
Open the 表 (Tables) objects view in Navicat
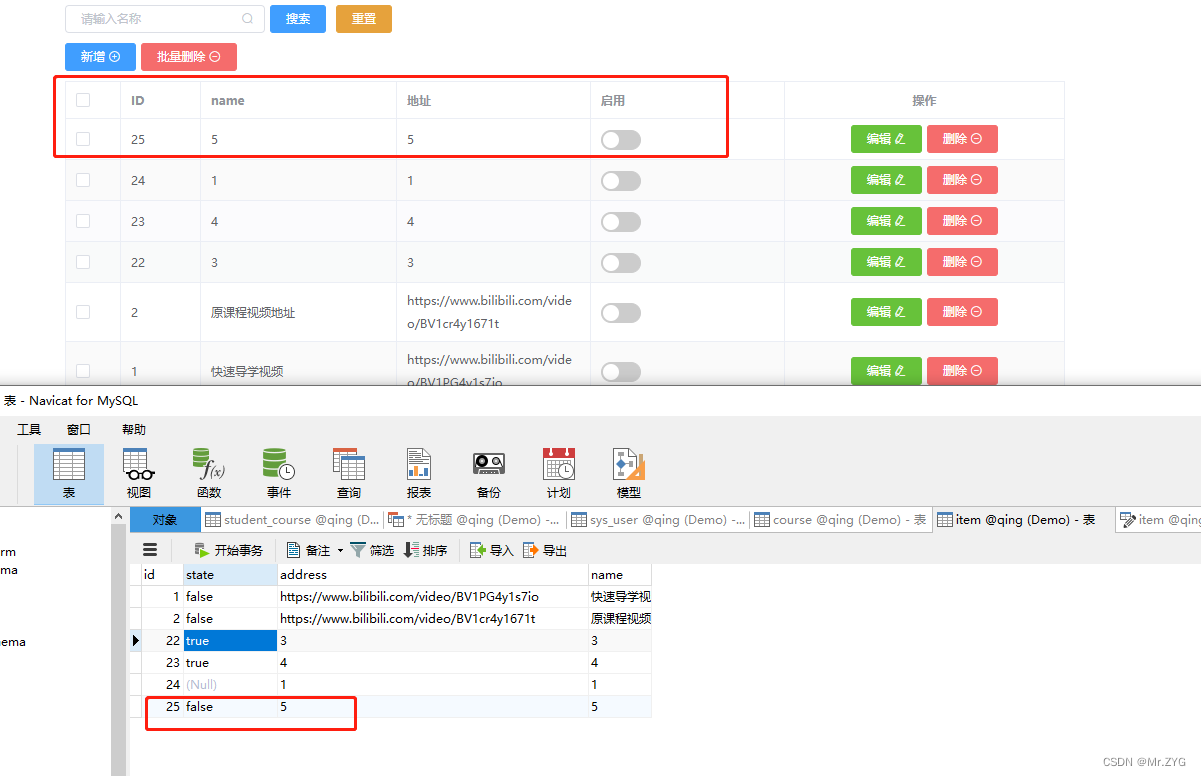[68, 470]
